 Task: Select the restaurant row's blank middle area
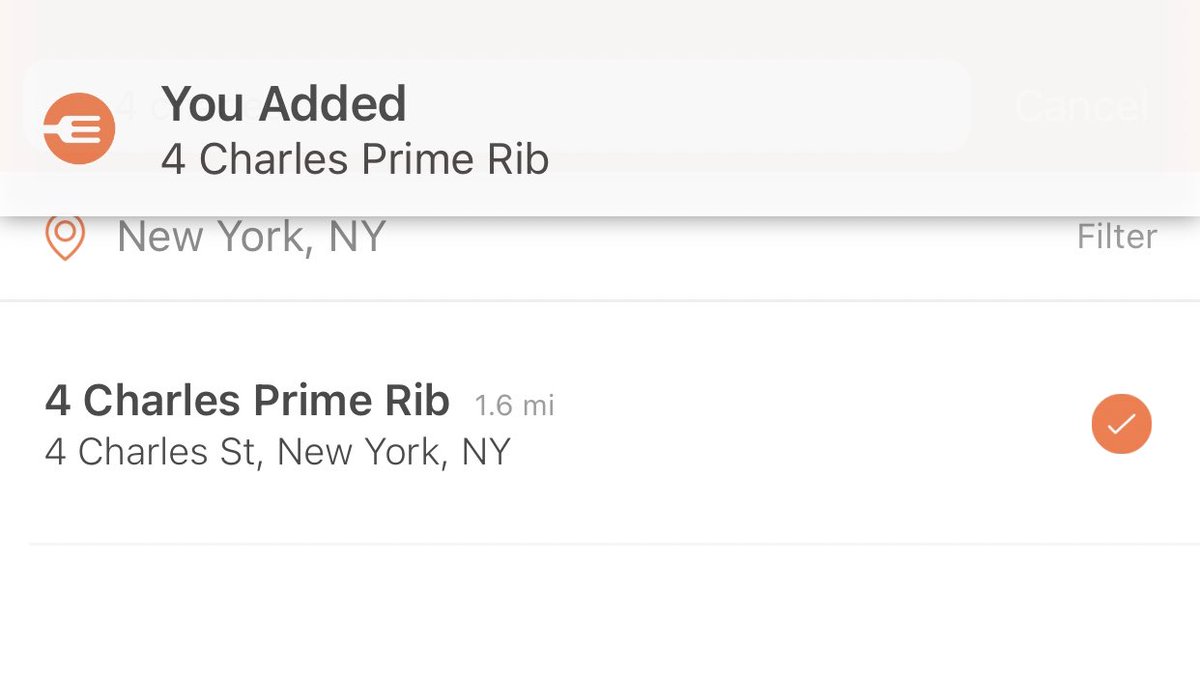click(820, 424)
